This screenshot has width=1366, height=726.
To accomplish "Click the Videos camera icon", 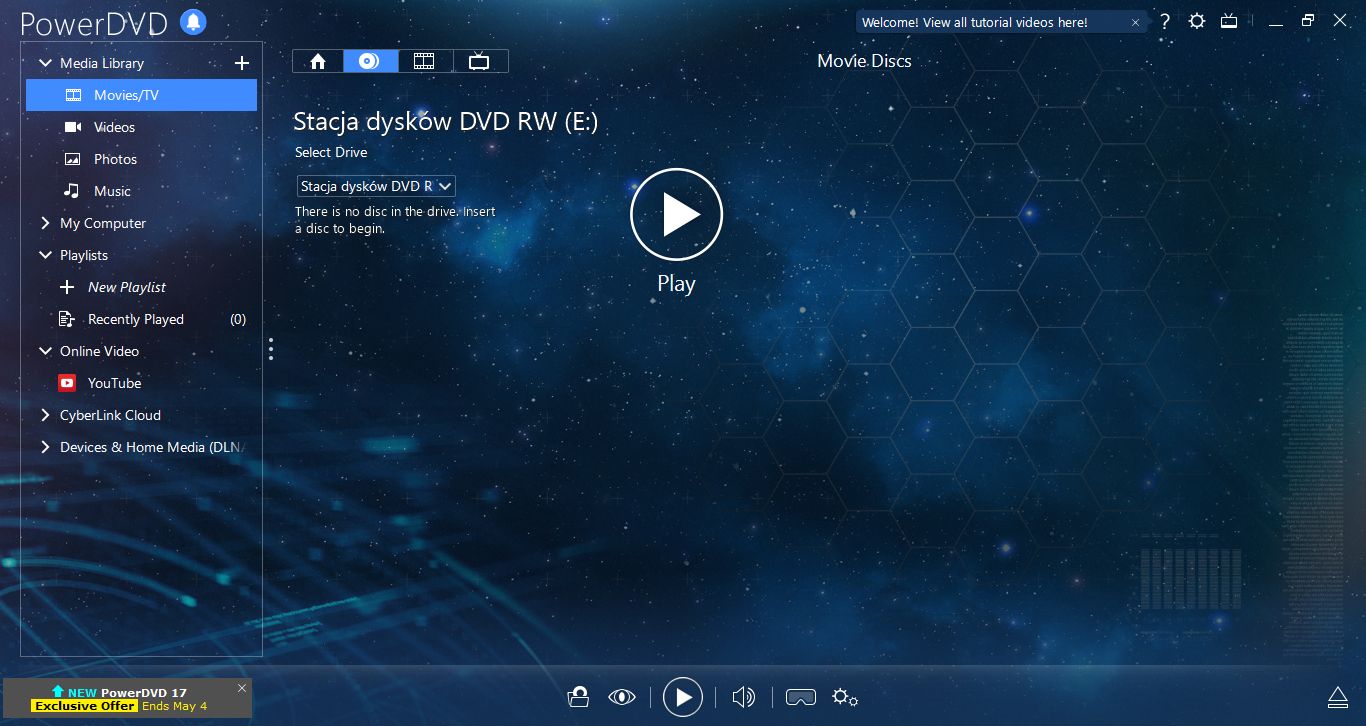I will pyautogui.click(x=73, y=127).
